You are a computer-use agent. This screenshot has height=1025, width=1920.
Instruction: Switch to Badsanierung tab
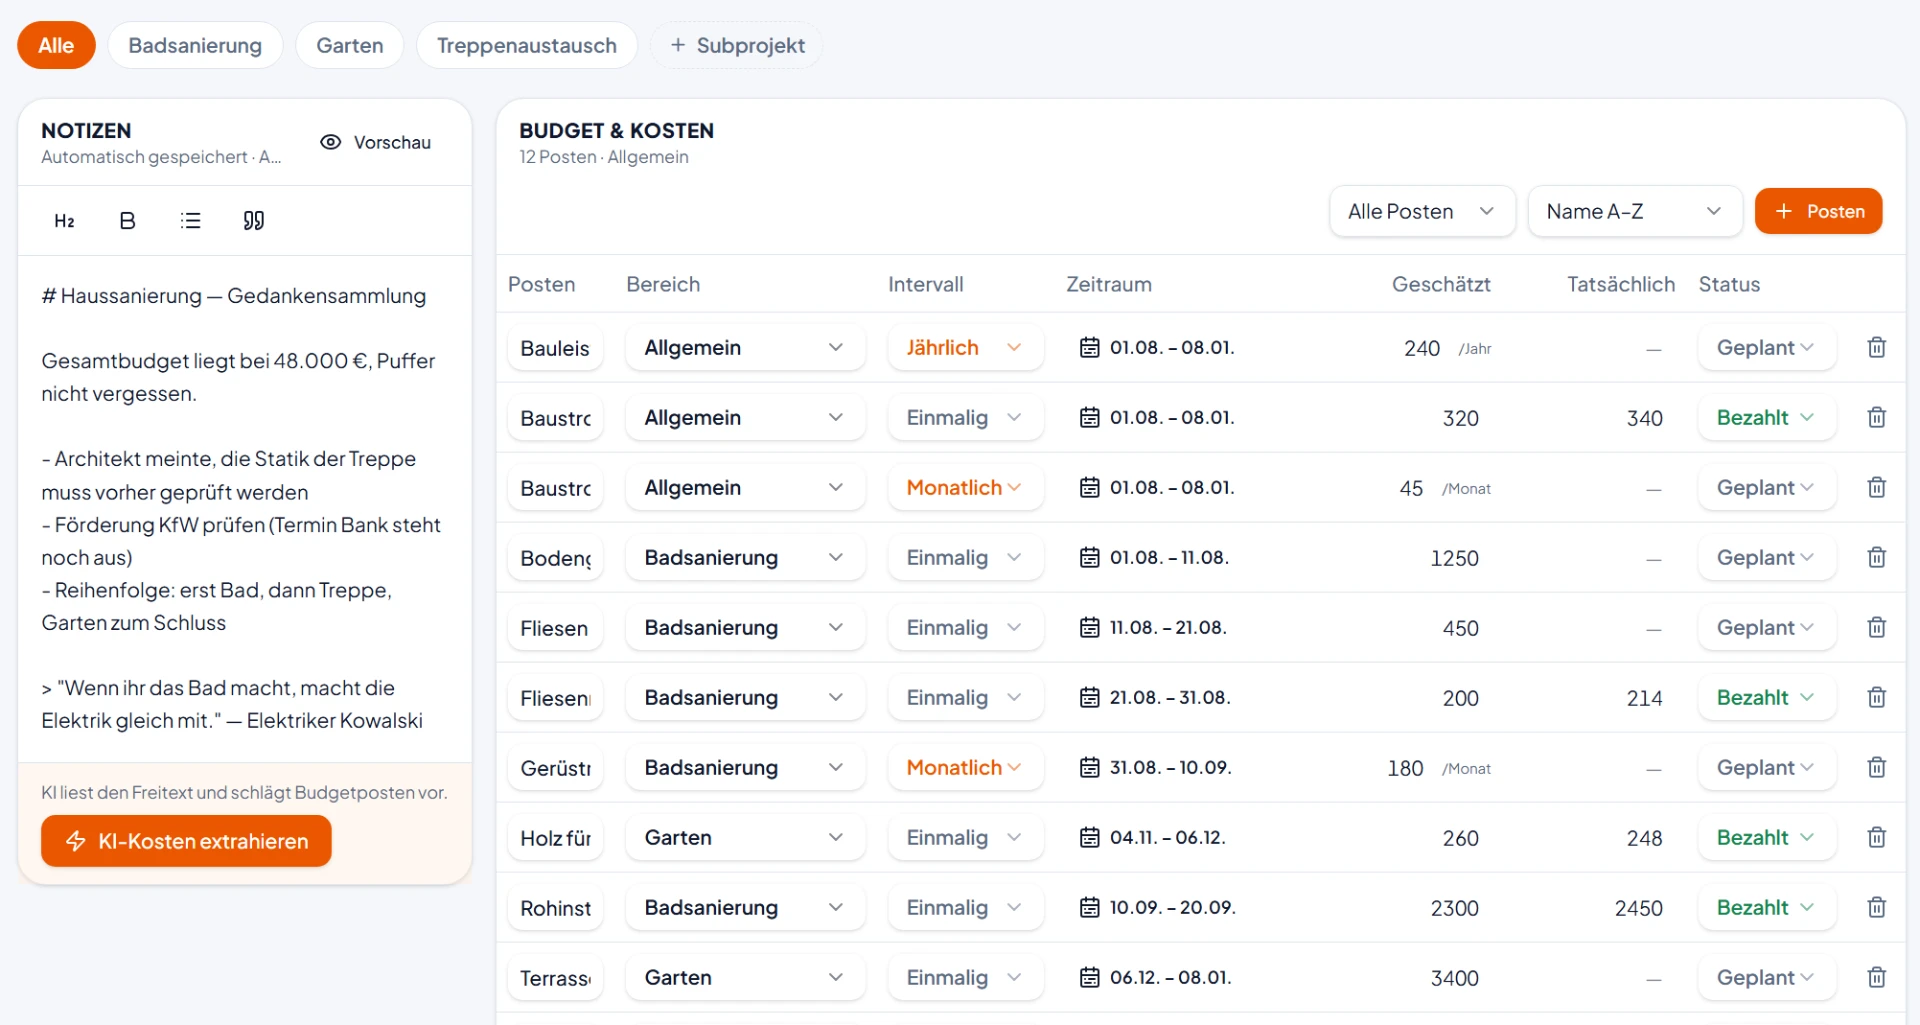pos(195,45)
